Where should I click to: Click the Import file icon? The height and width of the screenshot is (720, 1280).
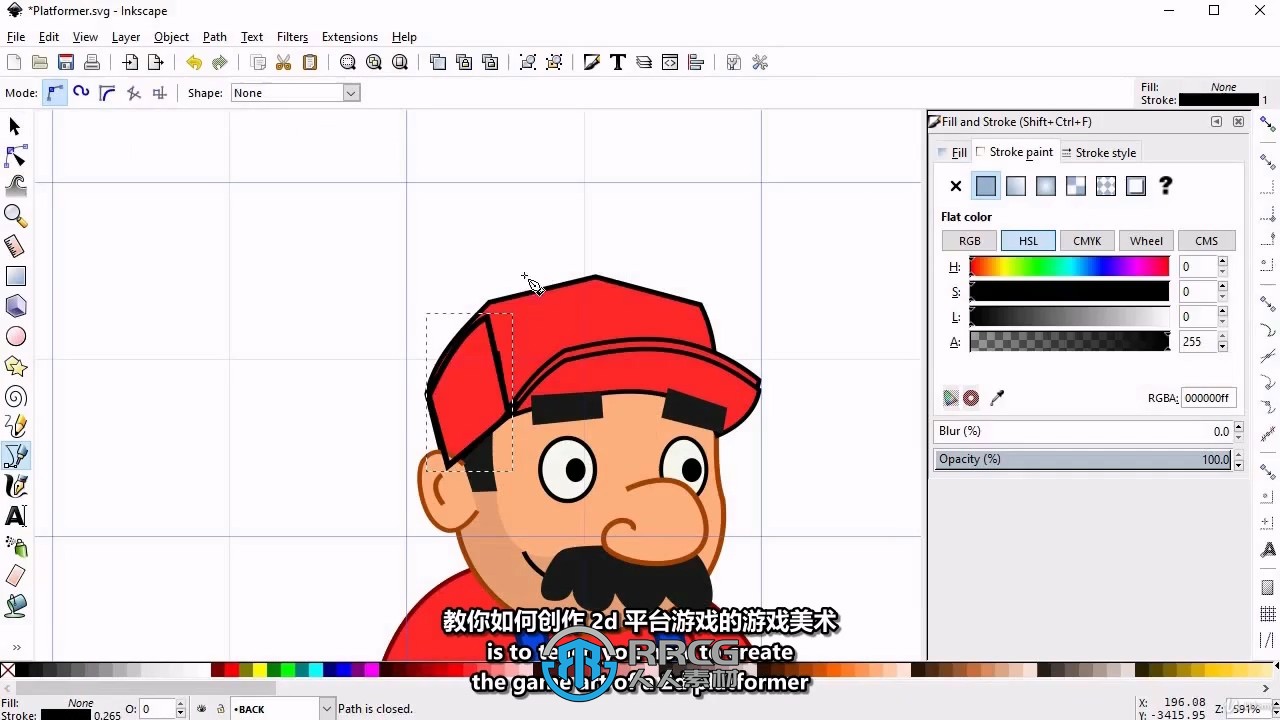coord(130,62)
